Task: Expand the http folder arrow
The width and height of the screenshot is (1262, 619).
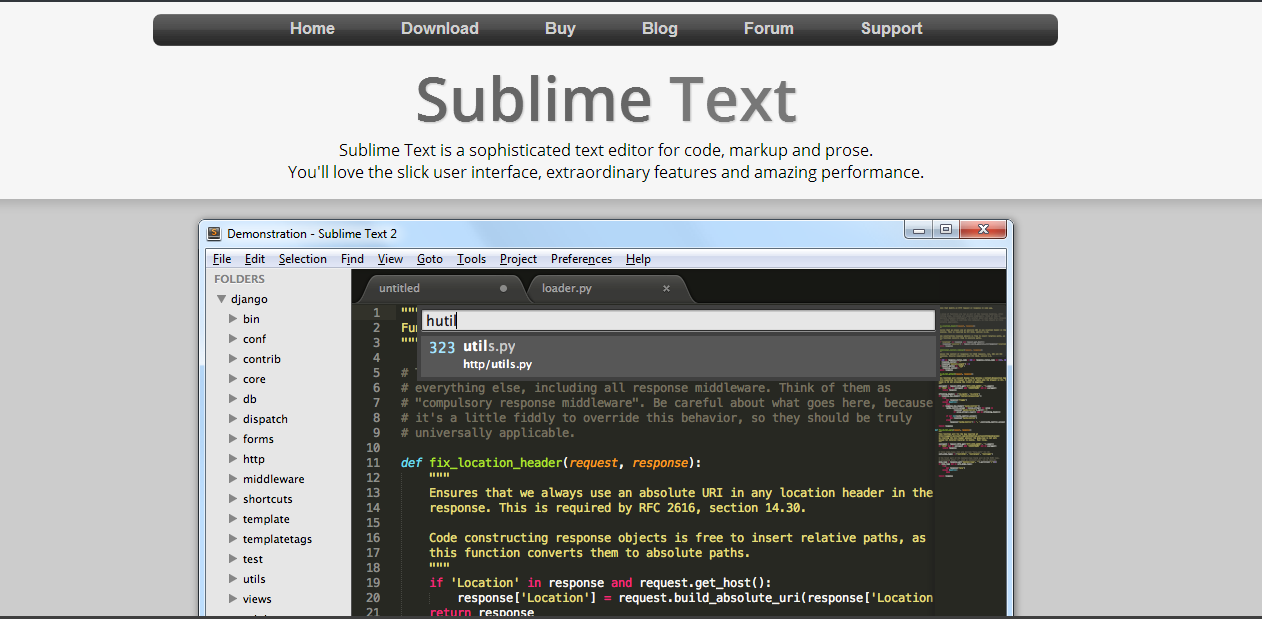Action: pyautogui.click(x=233, y=459)
